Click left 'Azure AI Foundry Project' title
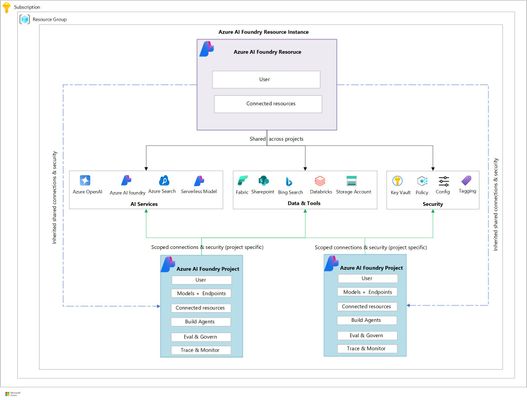This screenshot has height=400, width=527. click(x=208, y=269)
